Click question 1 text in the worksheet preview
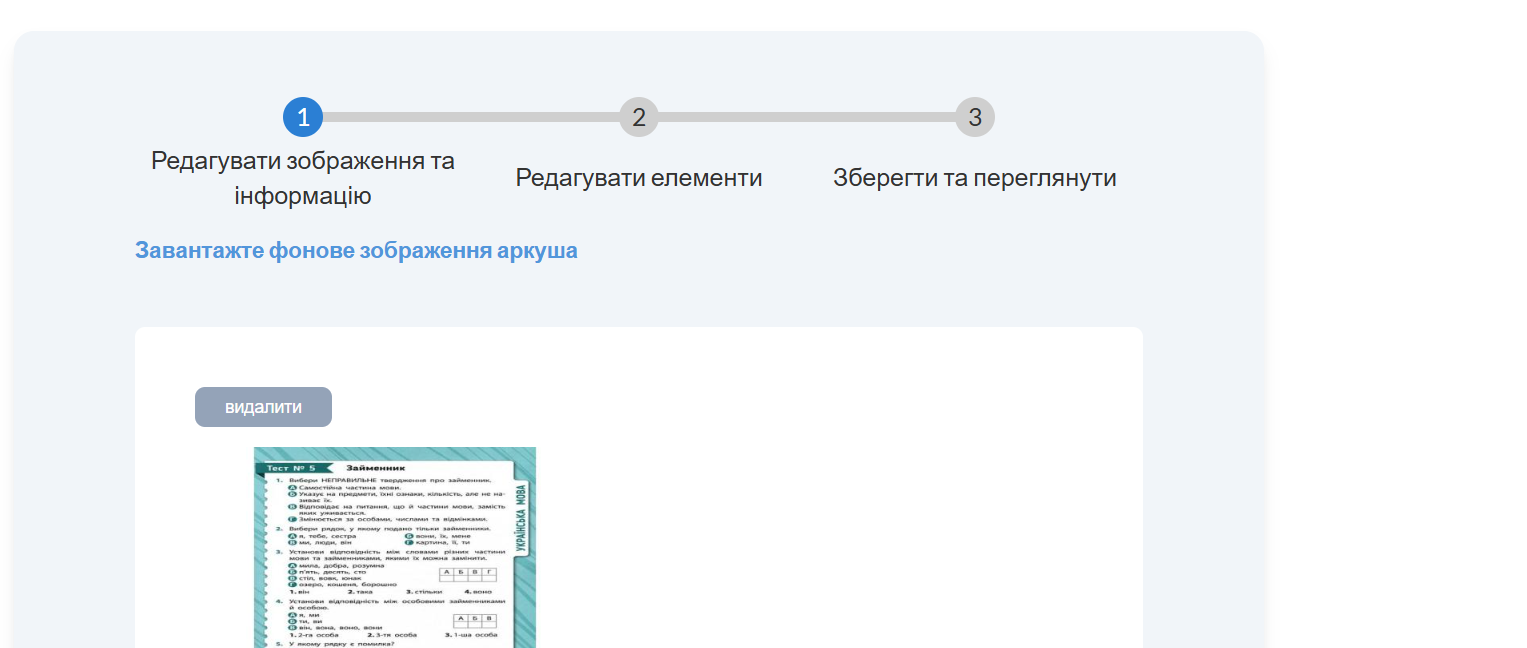This screenshot has width=1527, height=648. click(x=390, y=481)
